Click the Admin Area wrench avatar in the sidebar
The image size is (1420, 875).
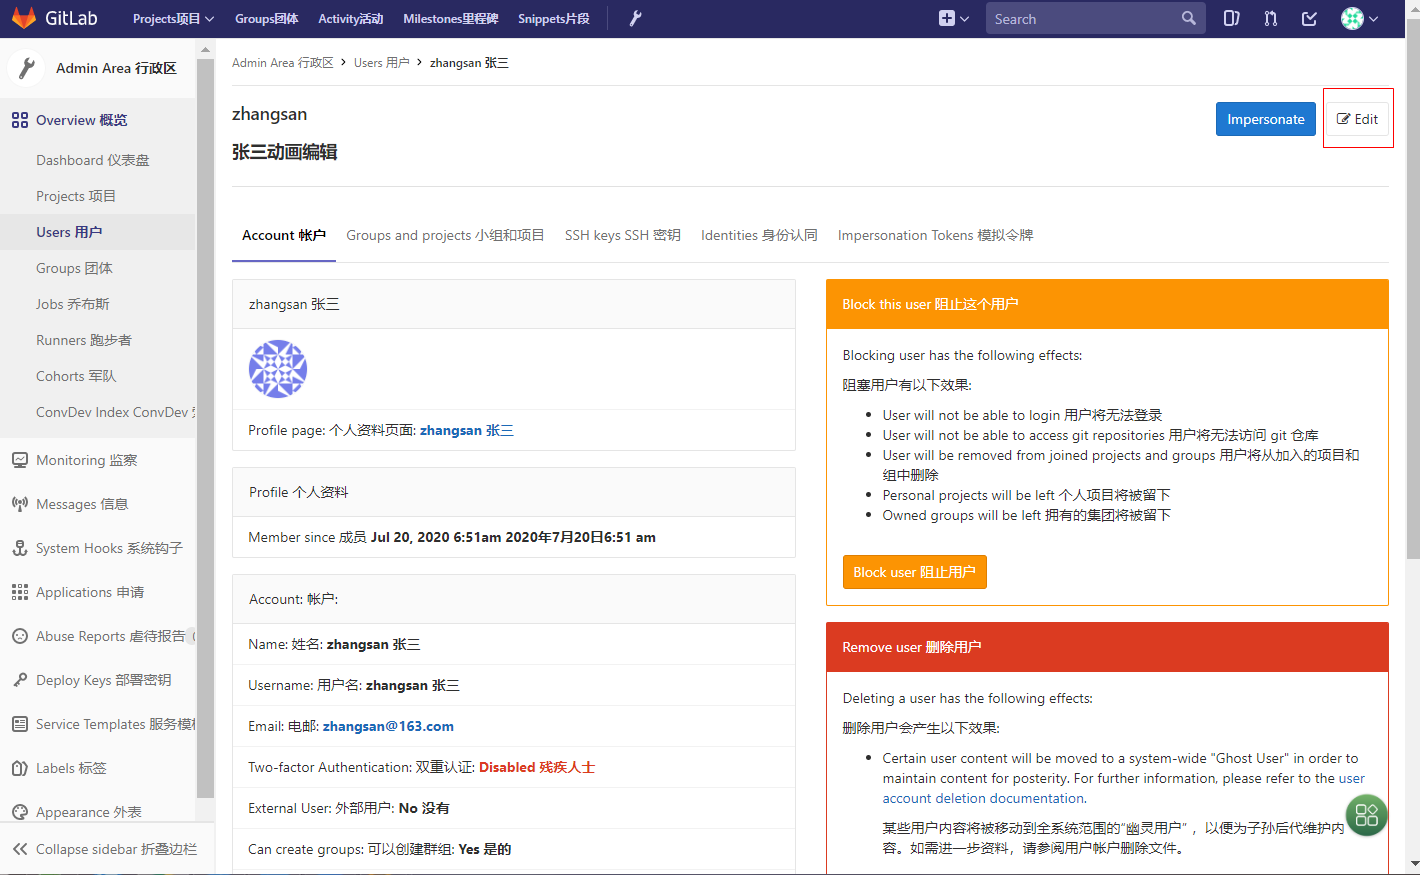click(26, 68)
